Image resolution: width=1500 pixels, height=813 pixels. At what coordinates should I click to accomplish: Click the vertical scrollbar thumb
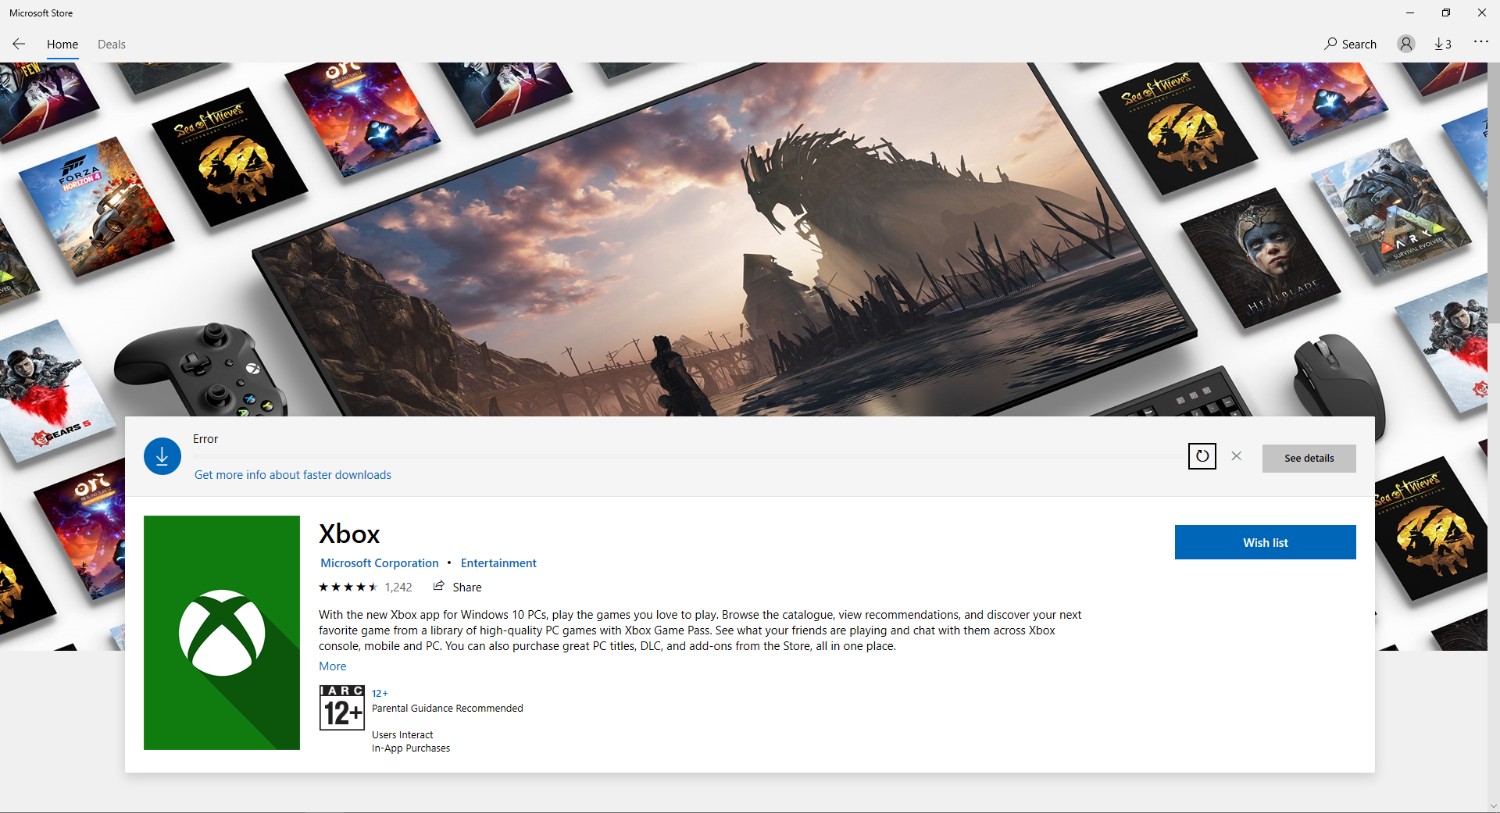pyautogui.click(x=1494, y=193)
